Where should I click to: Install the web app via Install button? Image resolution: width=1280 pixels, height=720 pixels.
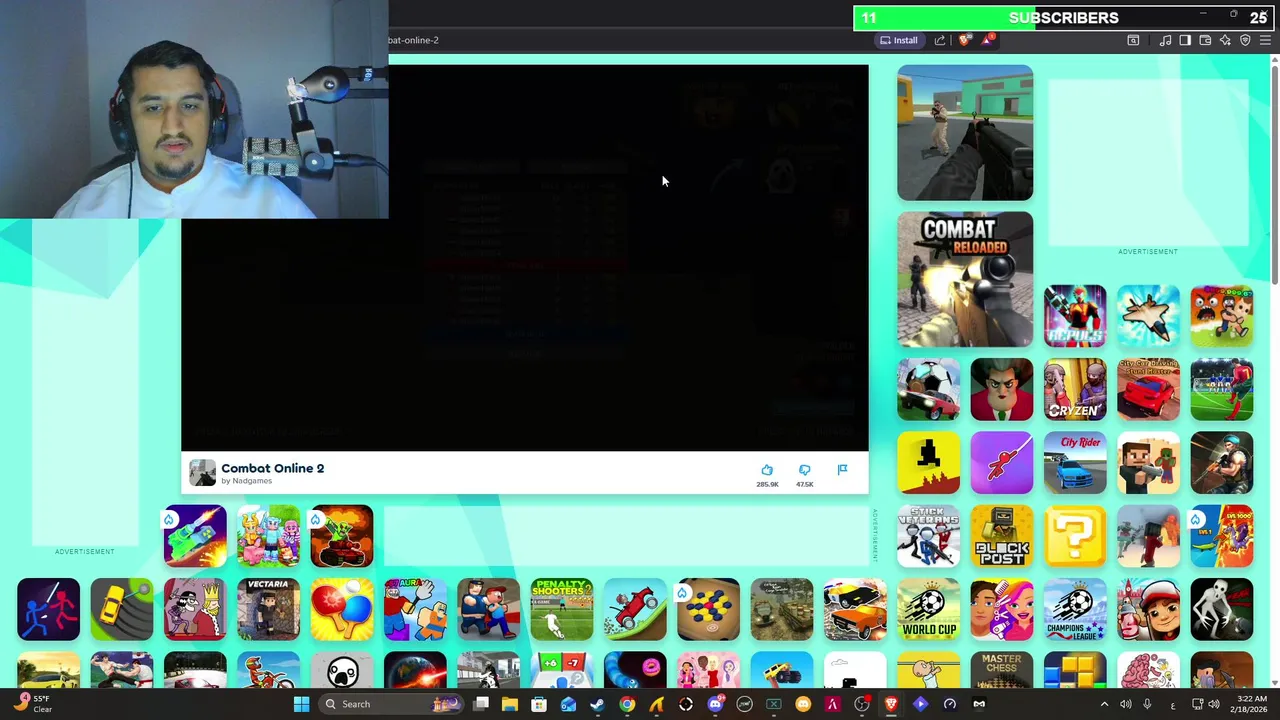(x=898, y=40)
